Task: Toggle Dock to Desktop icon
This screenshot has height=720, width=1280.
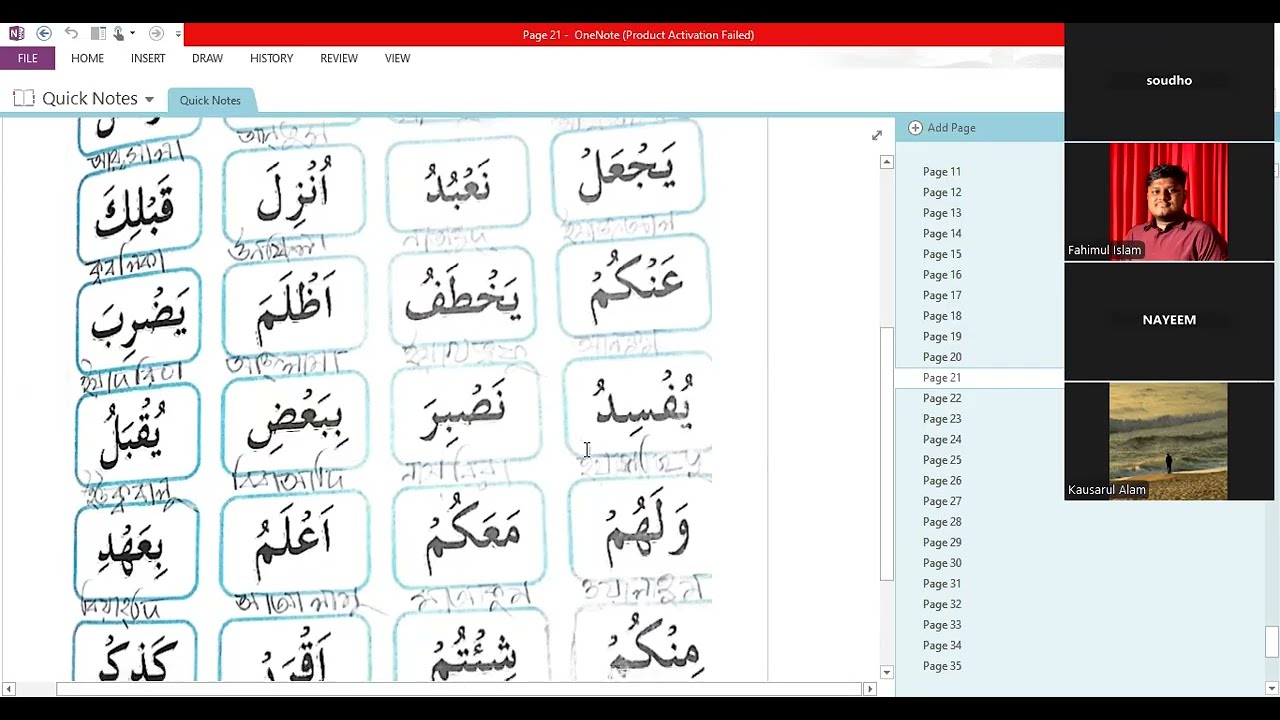Action: tap(98, 34)
